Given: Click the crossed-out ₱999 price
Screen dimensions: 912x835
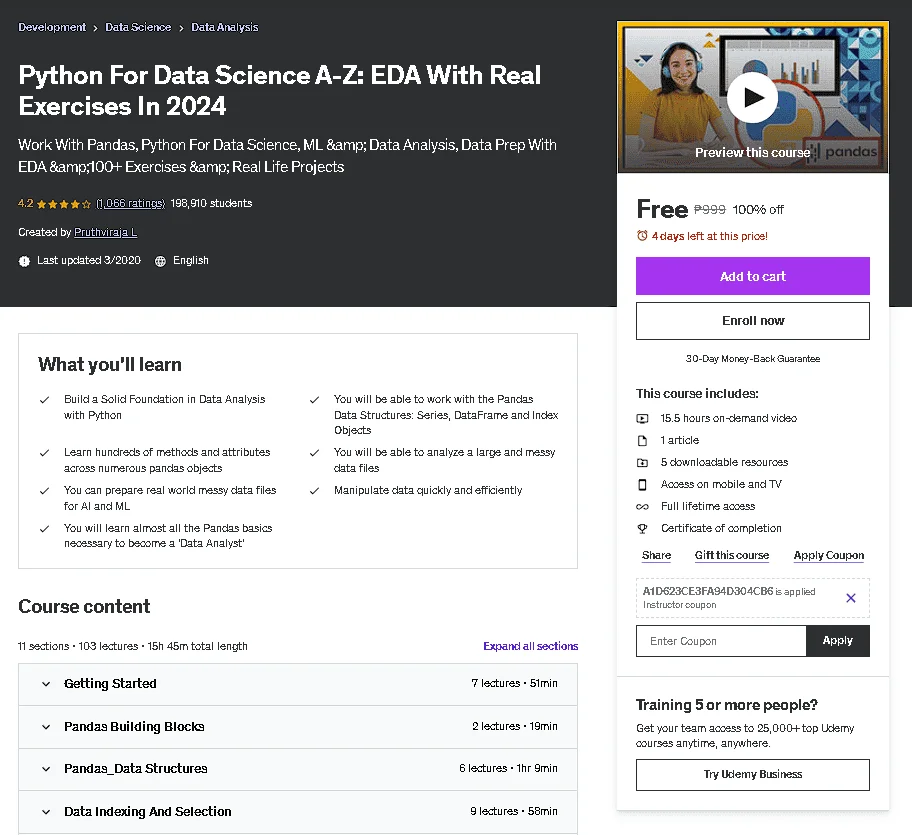Looking at the screenshot, I should 710,209.
